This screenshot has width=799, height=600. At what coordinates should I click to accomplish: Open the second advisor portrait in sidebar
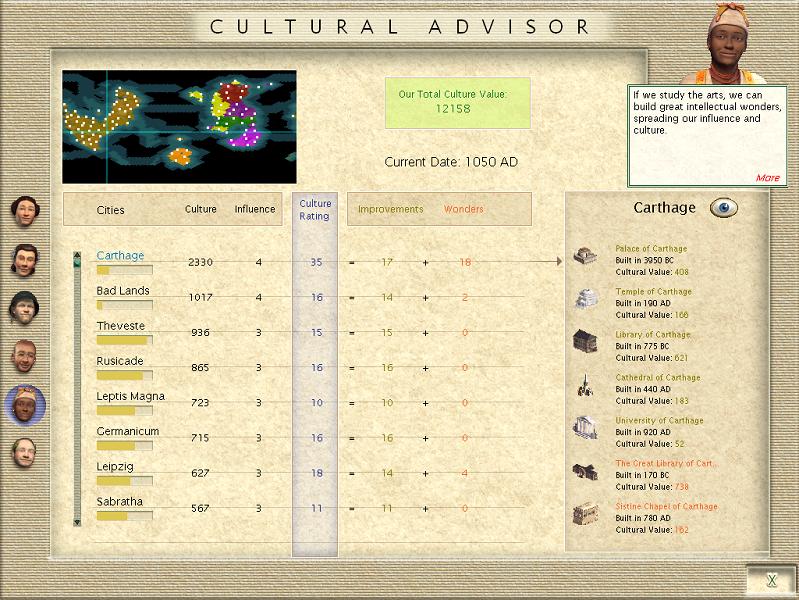tap(24, 259)
